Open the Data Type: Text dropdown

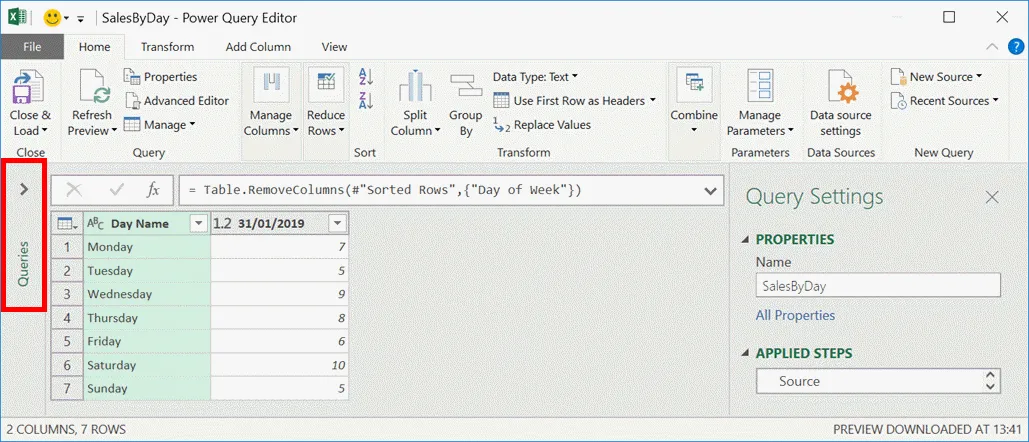[535, 77]
